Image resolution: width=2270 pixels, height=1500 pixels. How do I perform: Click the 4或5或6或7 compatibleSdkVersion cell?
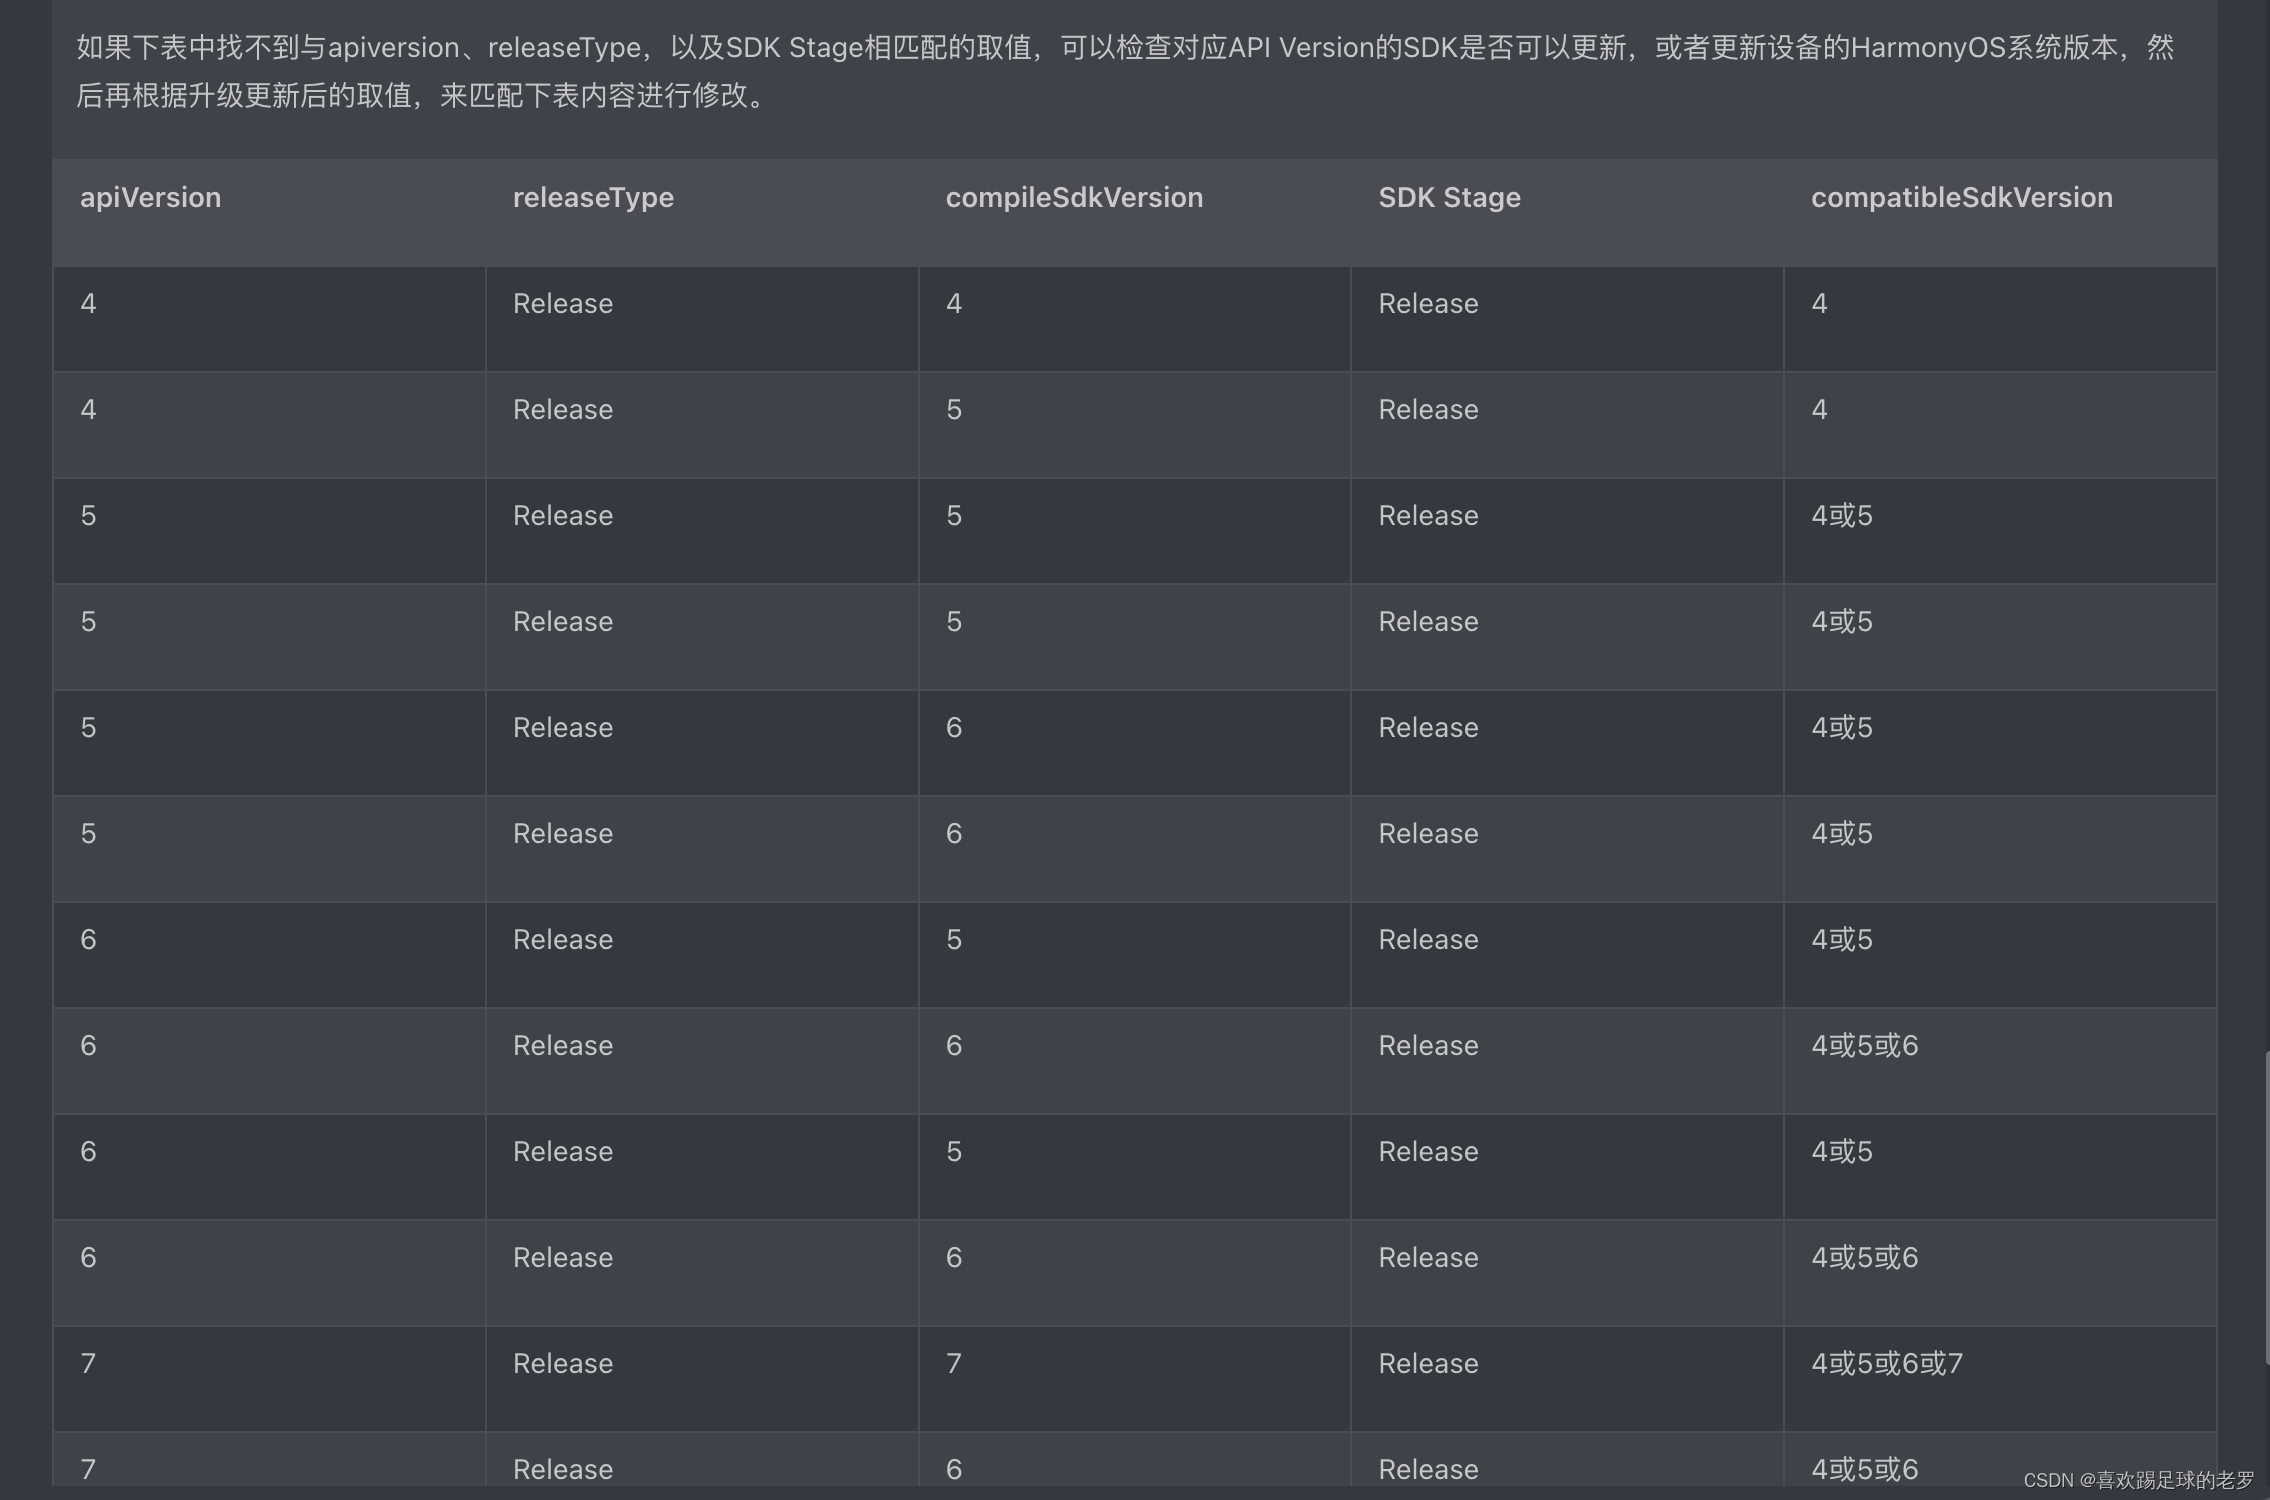click(x=2000, y=1379)
